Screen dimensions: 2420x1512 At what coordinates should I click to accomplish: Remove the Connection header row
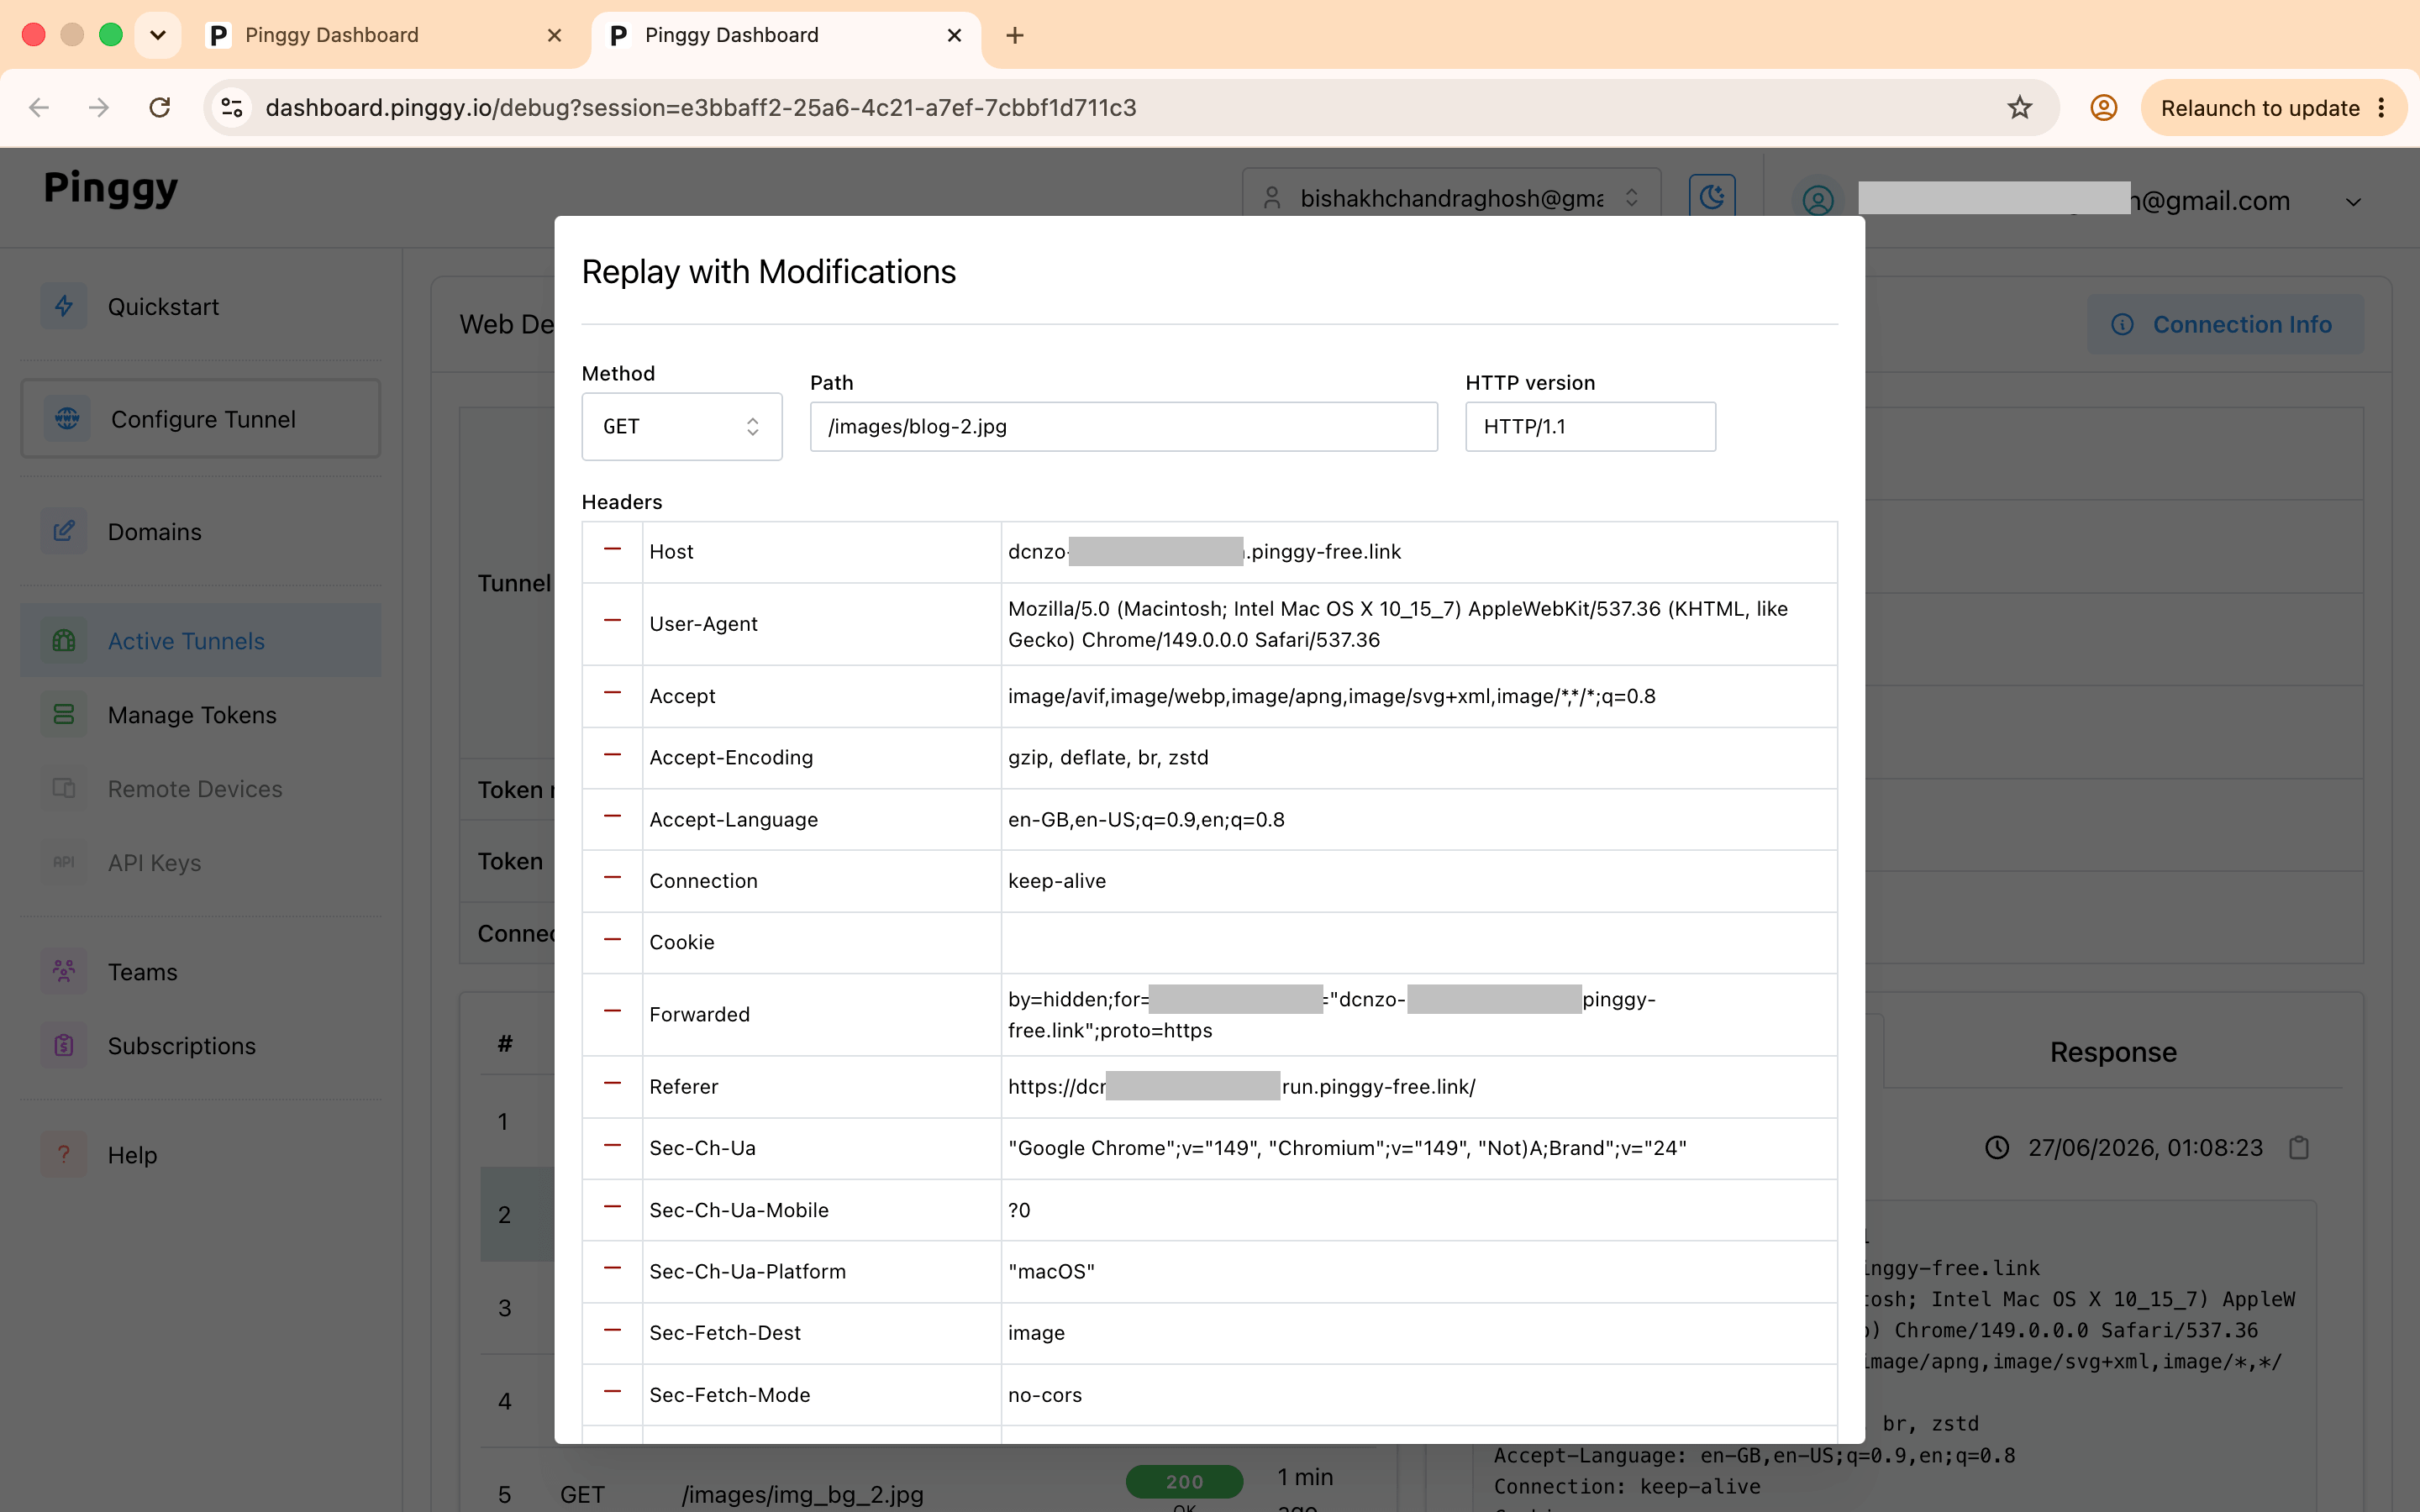pos(612,879)
